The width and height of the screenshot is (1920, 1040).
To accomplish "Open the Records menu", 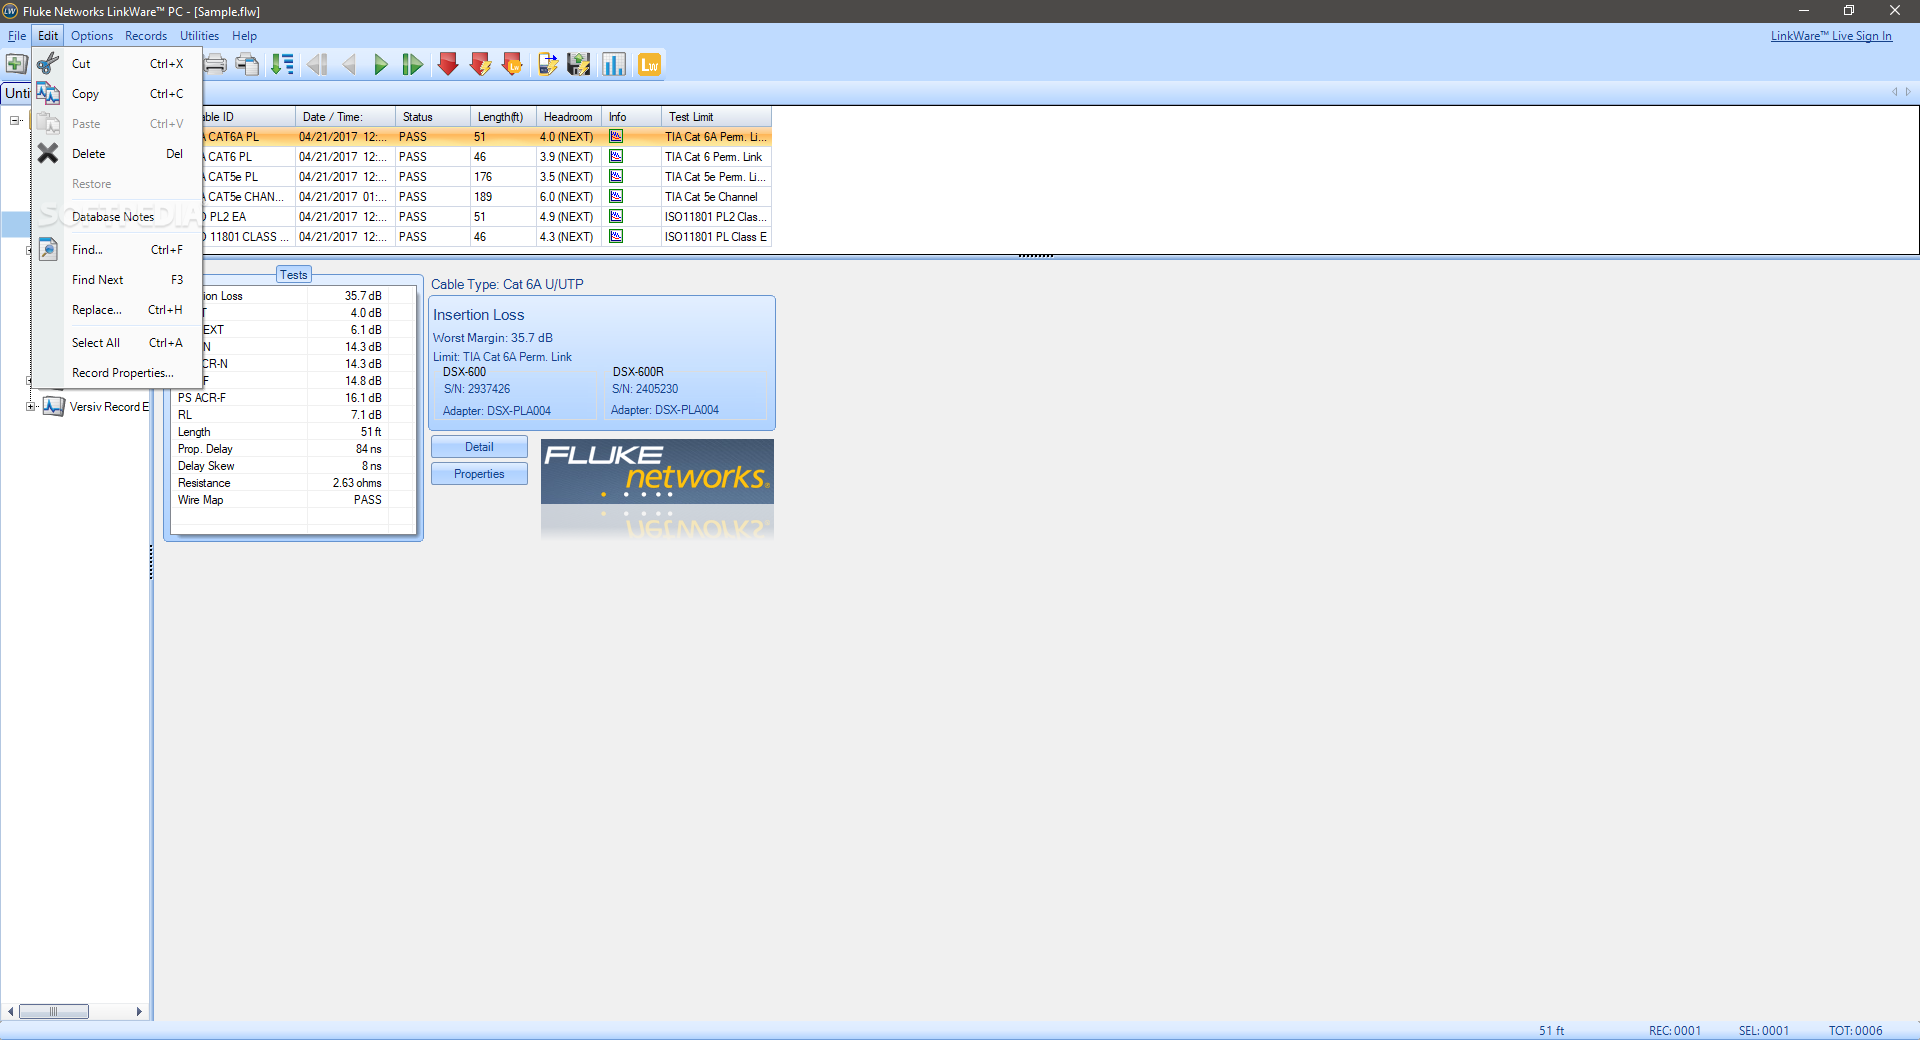I will 146,36.
